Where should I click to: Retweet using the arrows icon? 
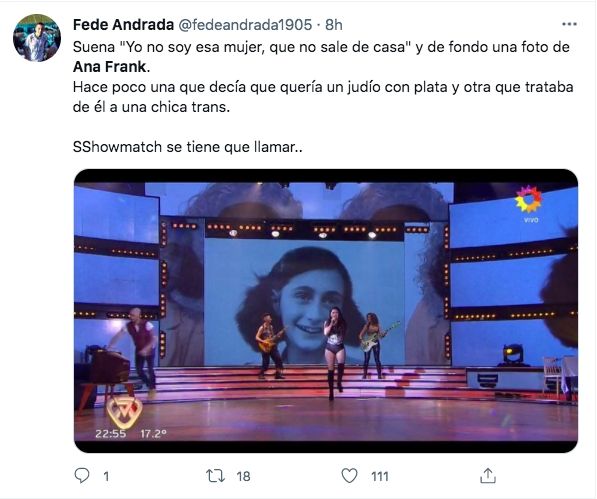tap(215, 476)
